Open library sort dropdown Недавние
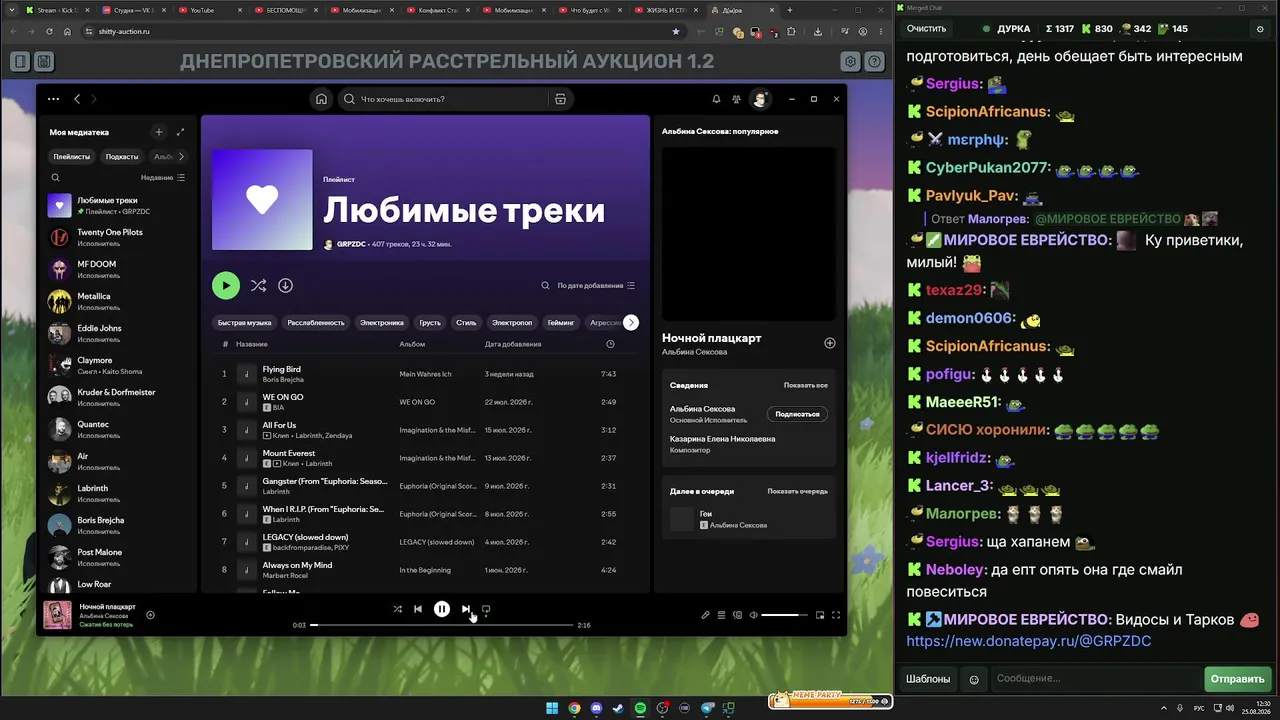The image size is (1280, 720). coord(163,177)
